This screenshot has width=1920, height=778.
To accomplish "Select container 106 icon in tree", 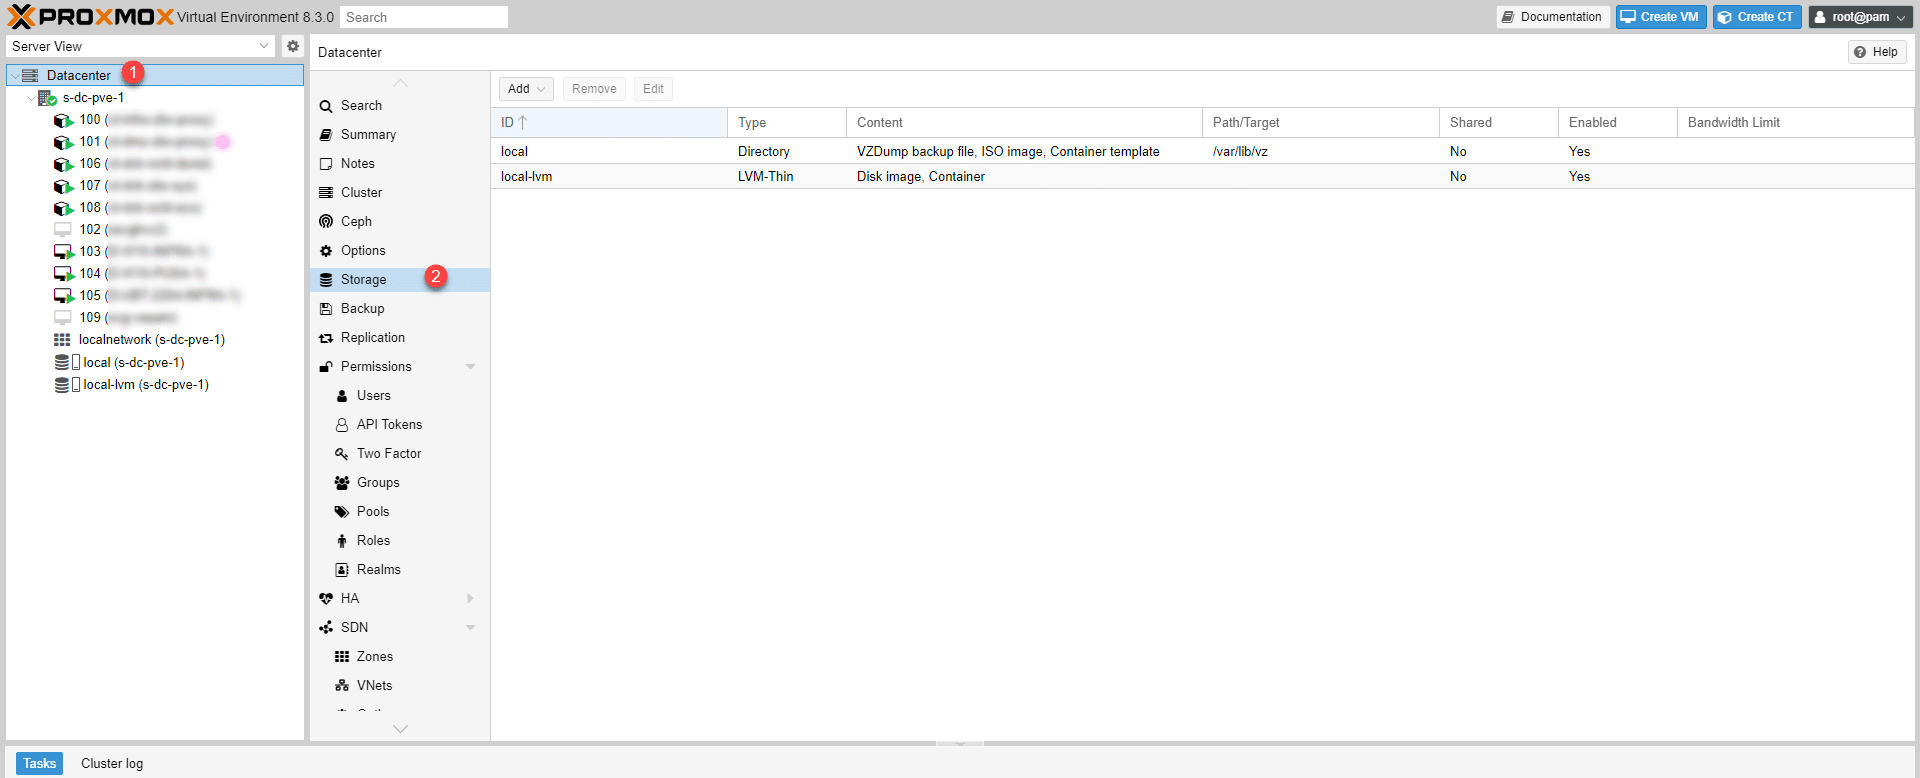I will [x=63, y=164].
